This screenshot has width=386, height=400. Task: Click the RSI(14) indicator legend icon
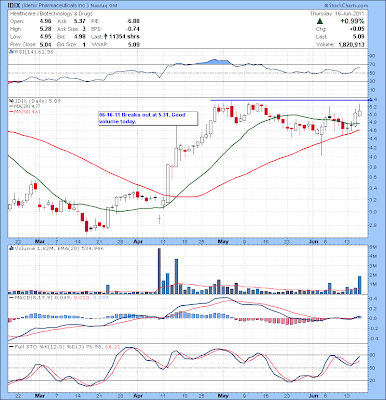[x=11, y=52]
